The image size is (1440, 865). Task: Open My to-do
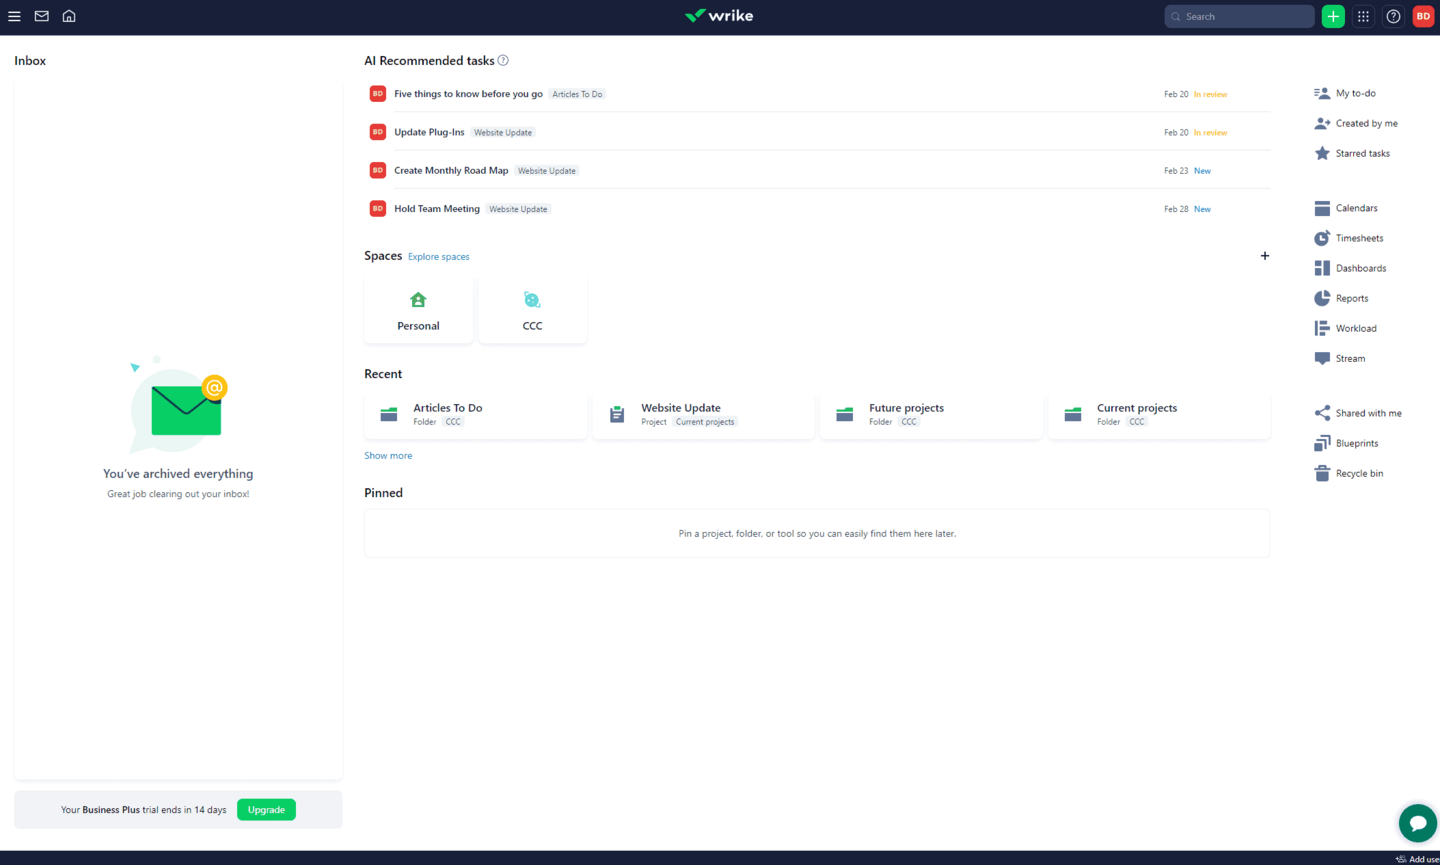click(x=1345, y=93)
